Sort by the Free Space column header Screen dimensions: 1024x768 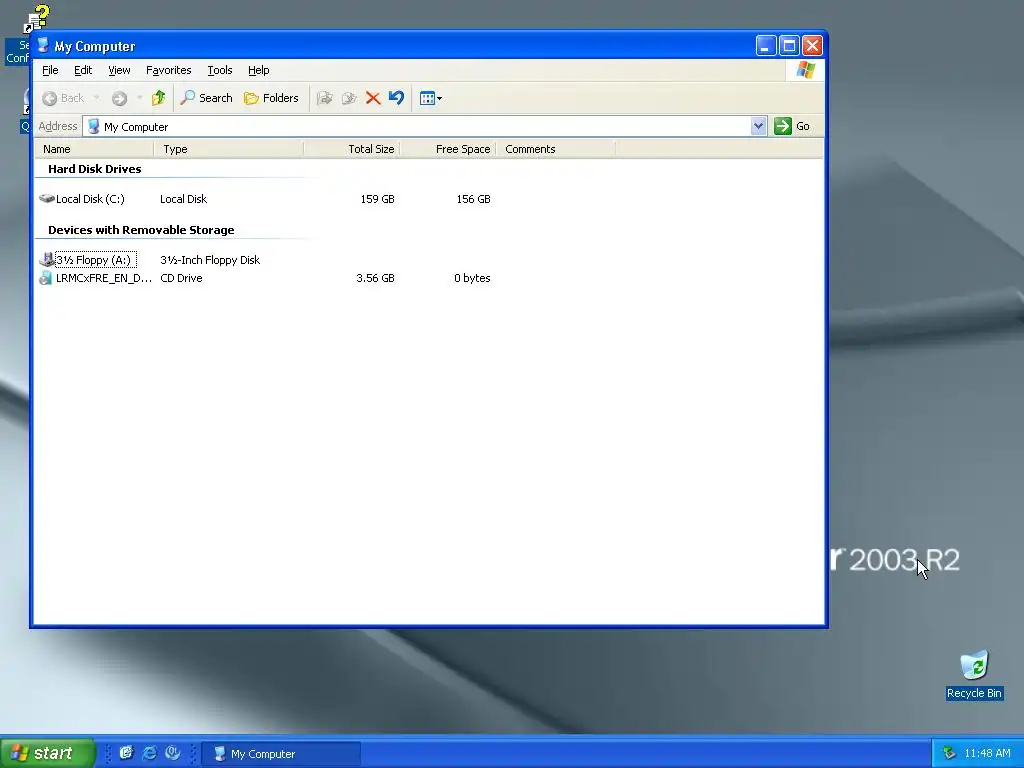(x=449, y=149)
